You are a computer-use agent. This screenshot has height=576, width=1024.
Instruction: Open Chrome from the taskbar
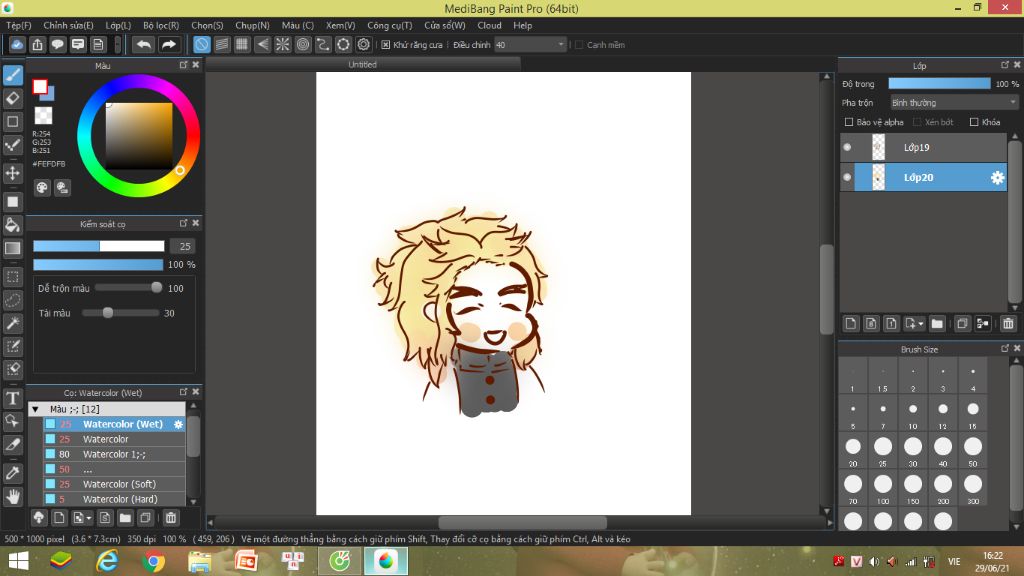coord(153,561)
